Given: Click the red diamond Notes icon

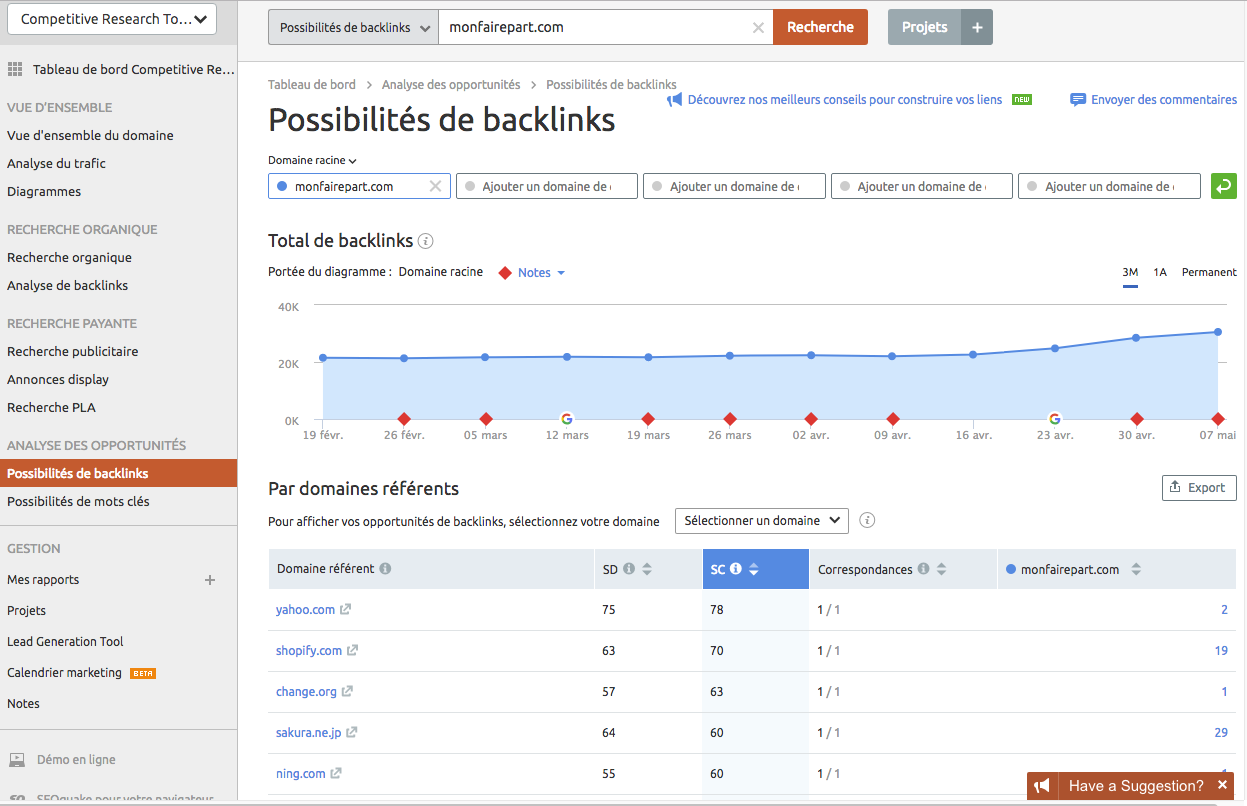Looking at the screenshot, I should click(505, 273).
